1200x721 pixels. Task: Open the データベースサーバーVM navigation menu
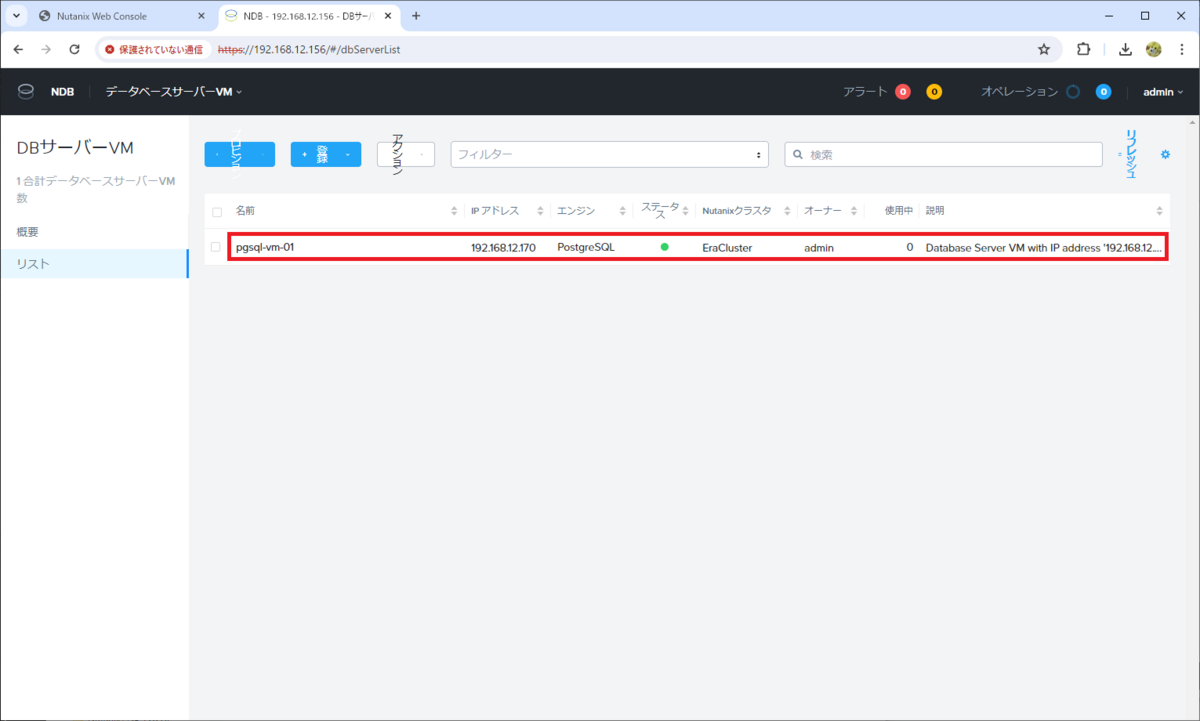[172, 91]
